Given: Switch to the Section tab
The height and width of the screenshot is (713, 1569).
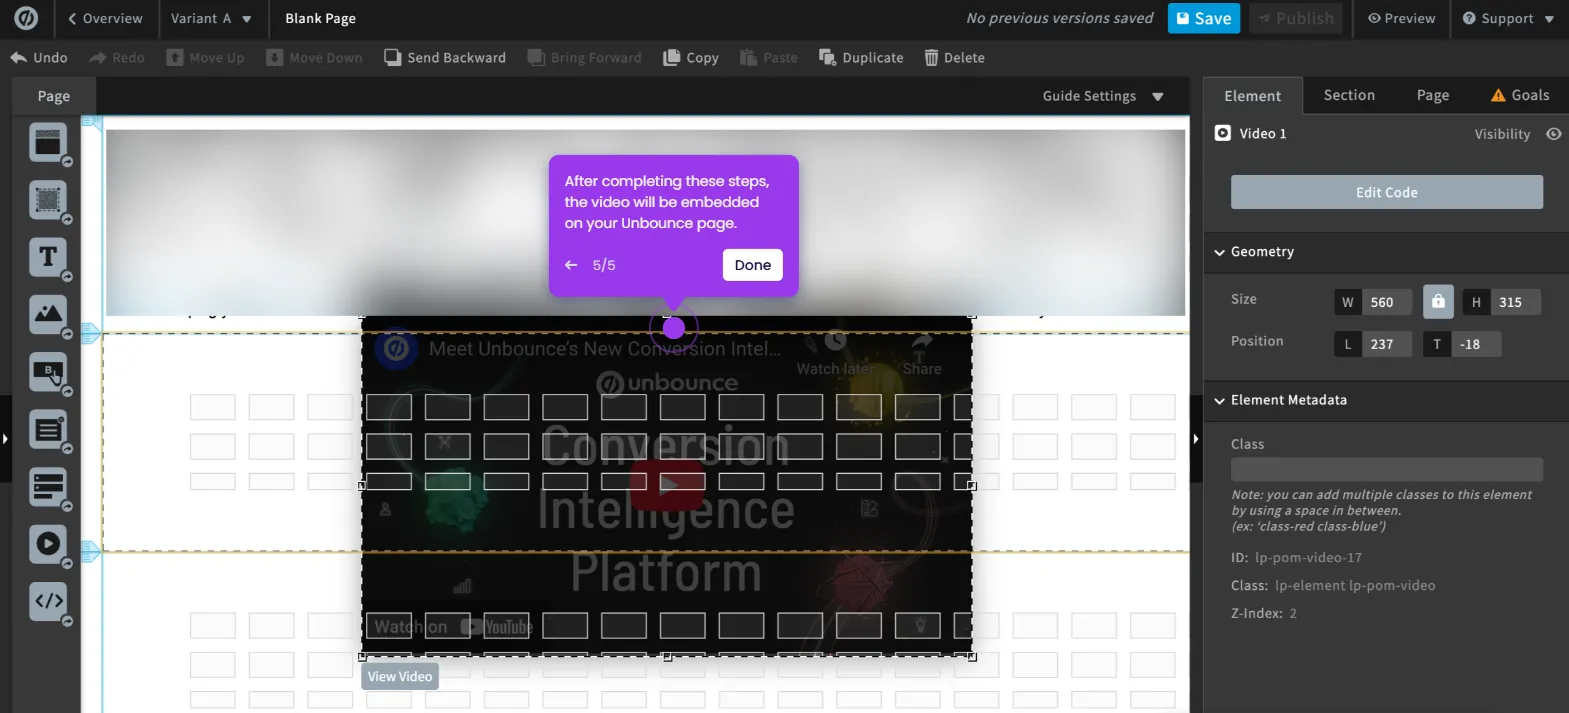Looking at the screenshot, I should point(1349,95).
